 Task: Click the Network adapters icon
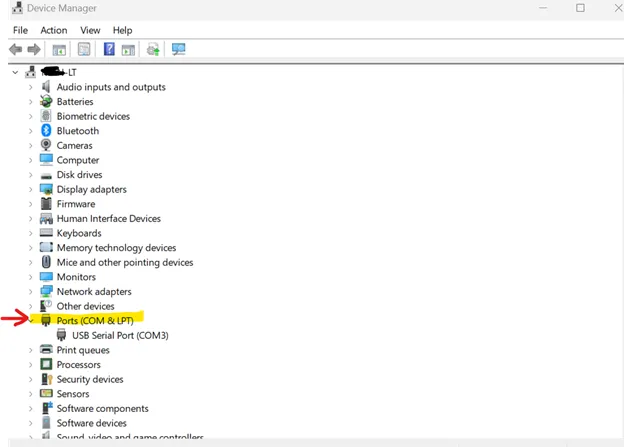[46, 291]
